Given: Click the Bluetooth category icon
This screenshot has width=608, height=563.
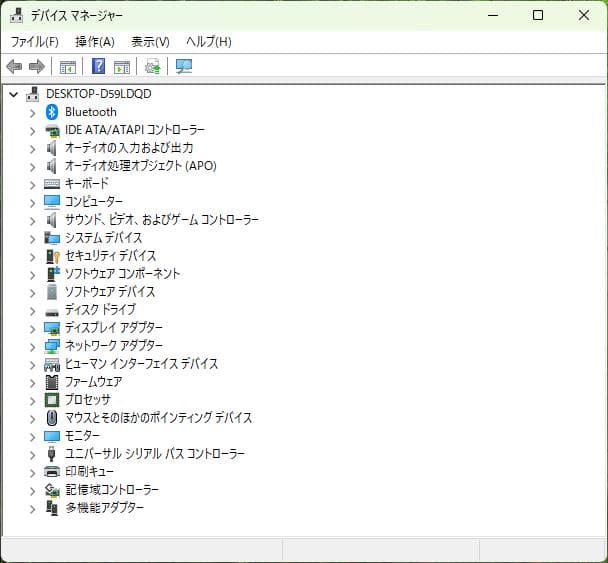Looking at the screenshot, I should (x=52, y=112).
